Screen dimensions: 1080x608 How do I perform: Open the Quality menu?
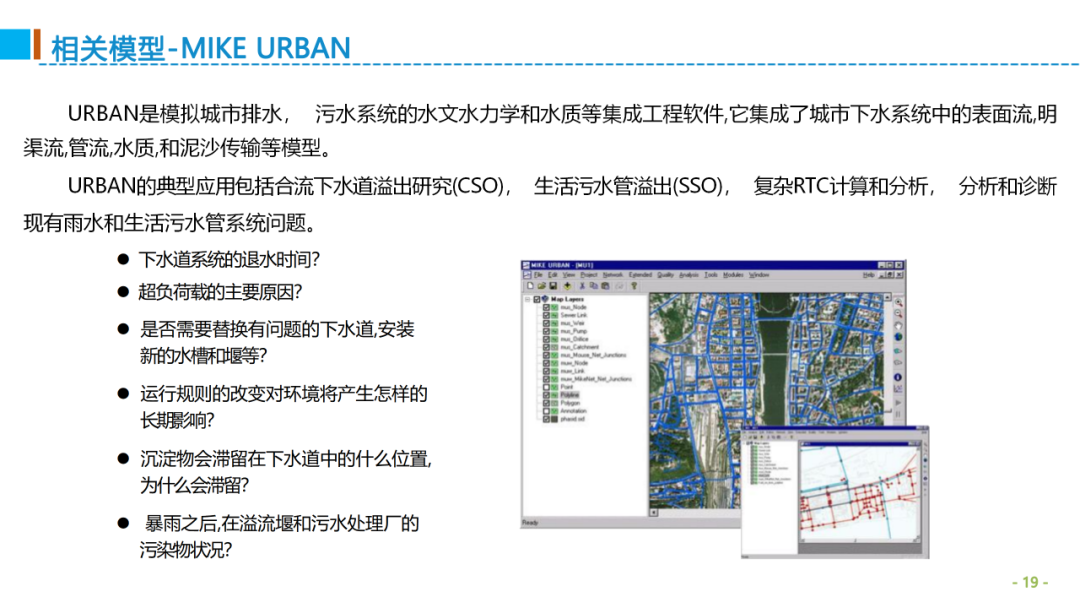tap(665, 275)
